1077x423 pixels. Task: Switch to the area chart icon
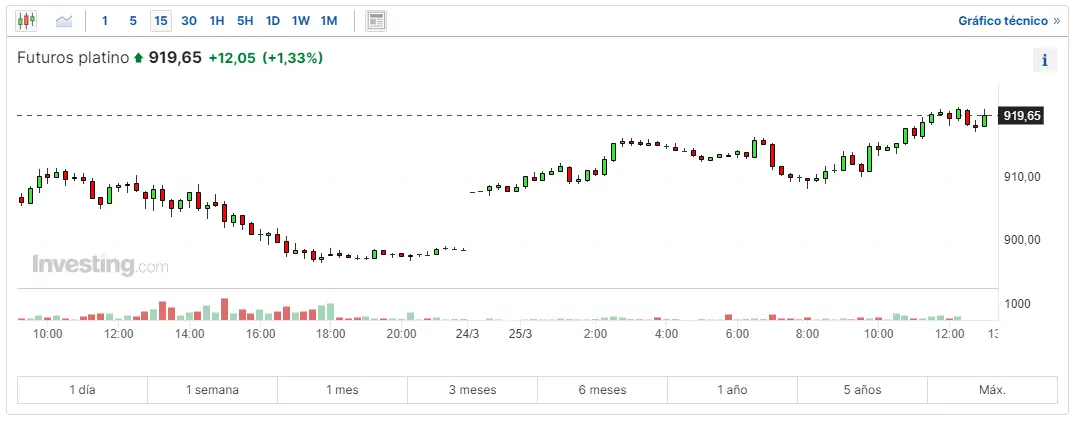tap(64, 20)
